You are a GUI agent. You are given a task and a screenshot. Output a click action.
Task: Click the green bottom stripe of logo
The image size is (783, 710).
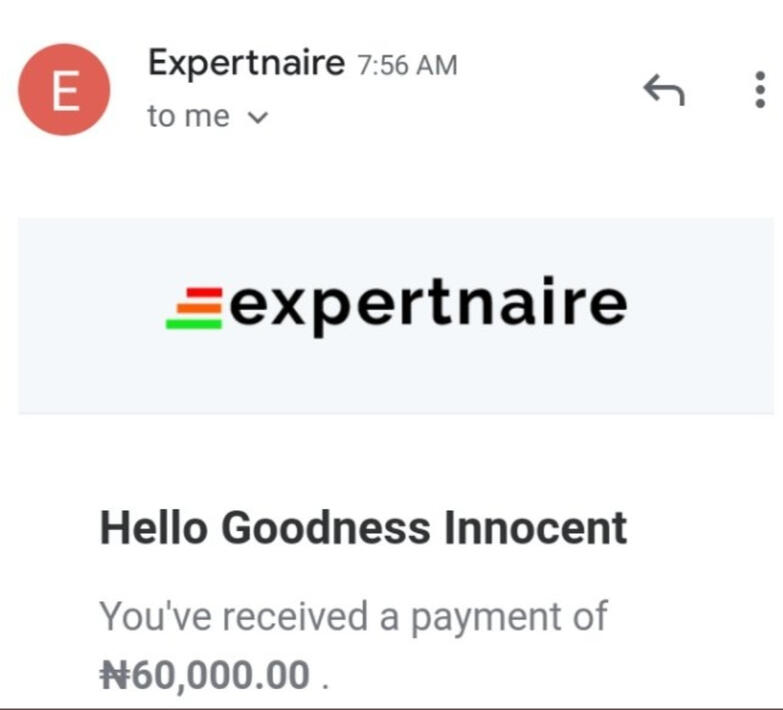[192, 323]
